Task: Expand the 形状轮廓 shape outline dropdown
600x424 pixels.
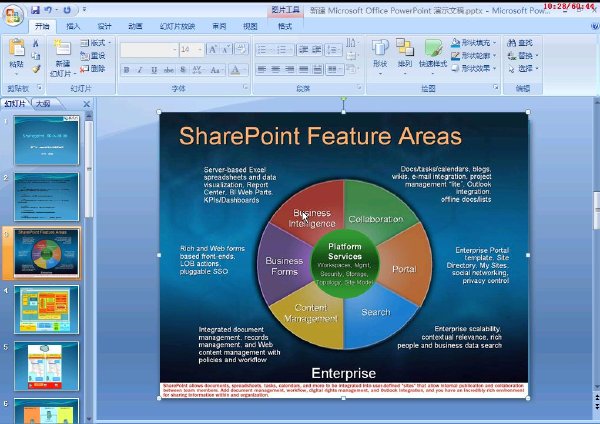Action: (x=474, y=55)
